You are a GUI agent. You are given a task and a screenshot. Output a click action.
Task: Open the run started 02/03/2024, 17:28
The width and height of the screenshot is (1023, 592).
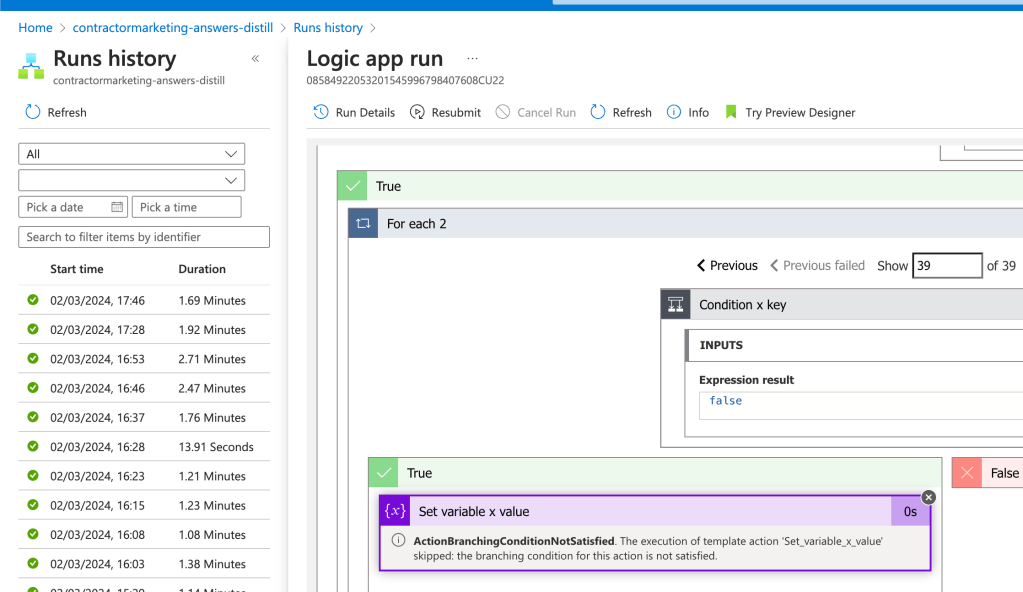point(144,330)
